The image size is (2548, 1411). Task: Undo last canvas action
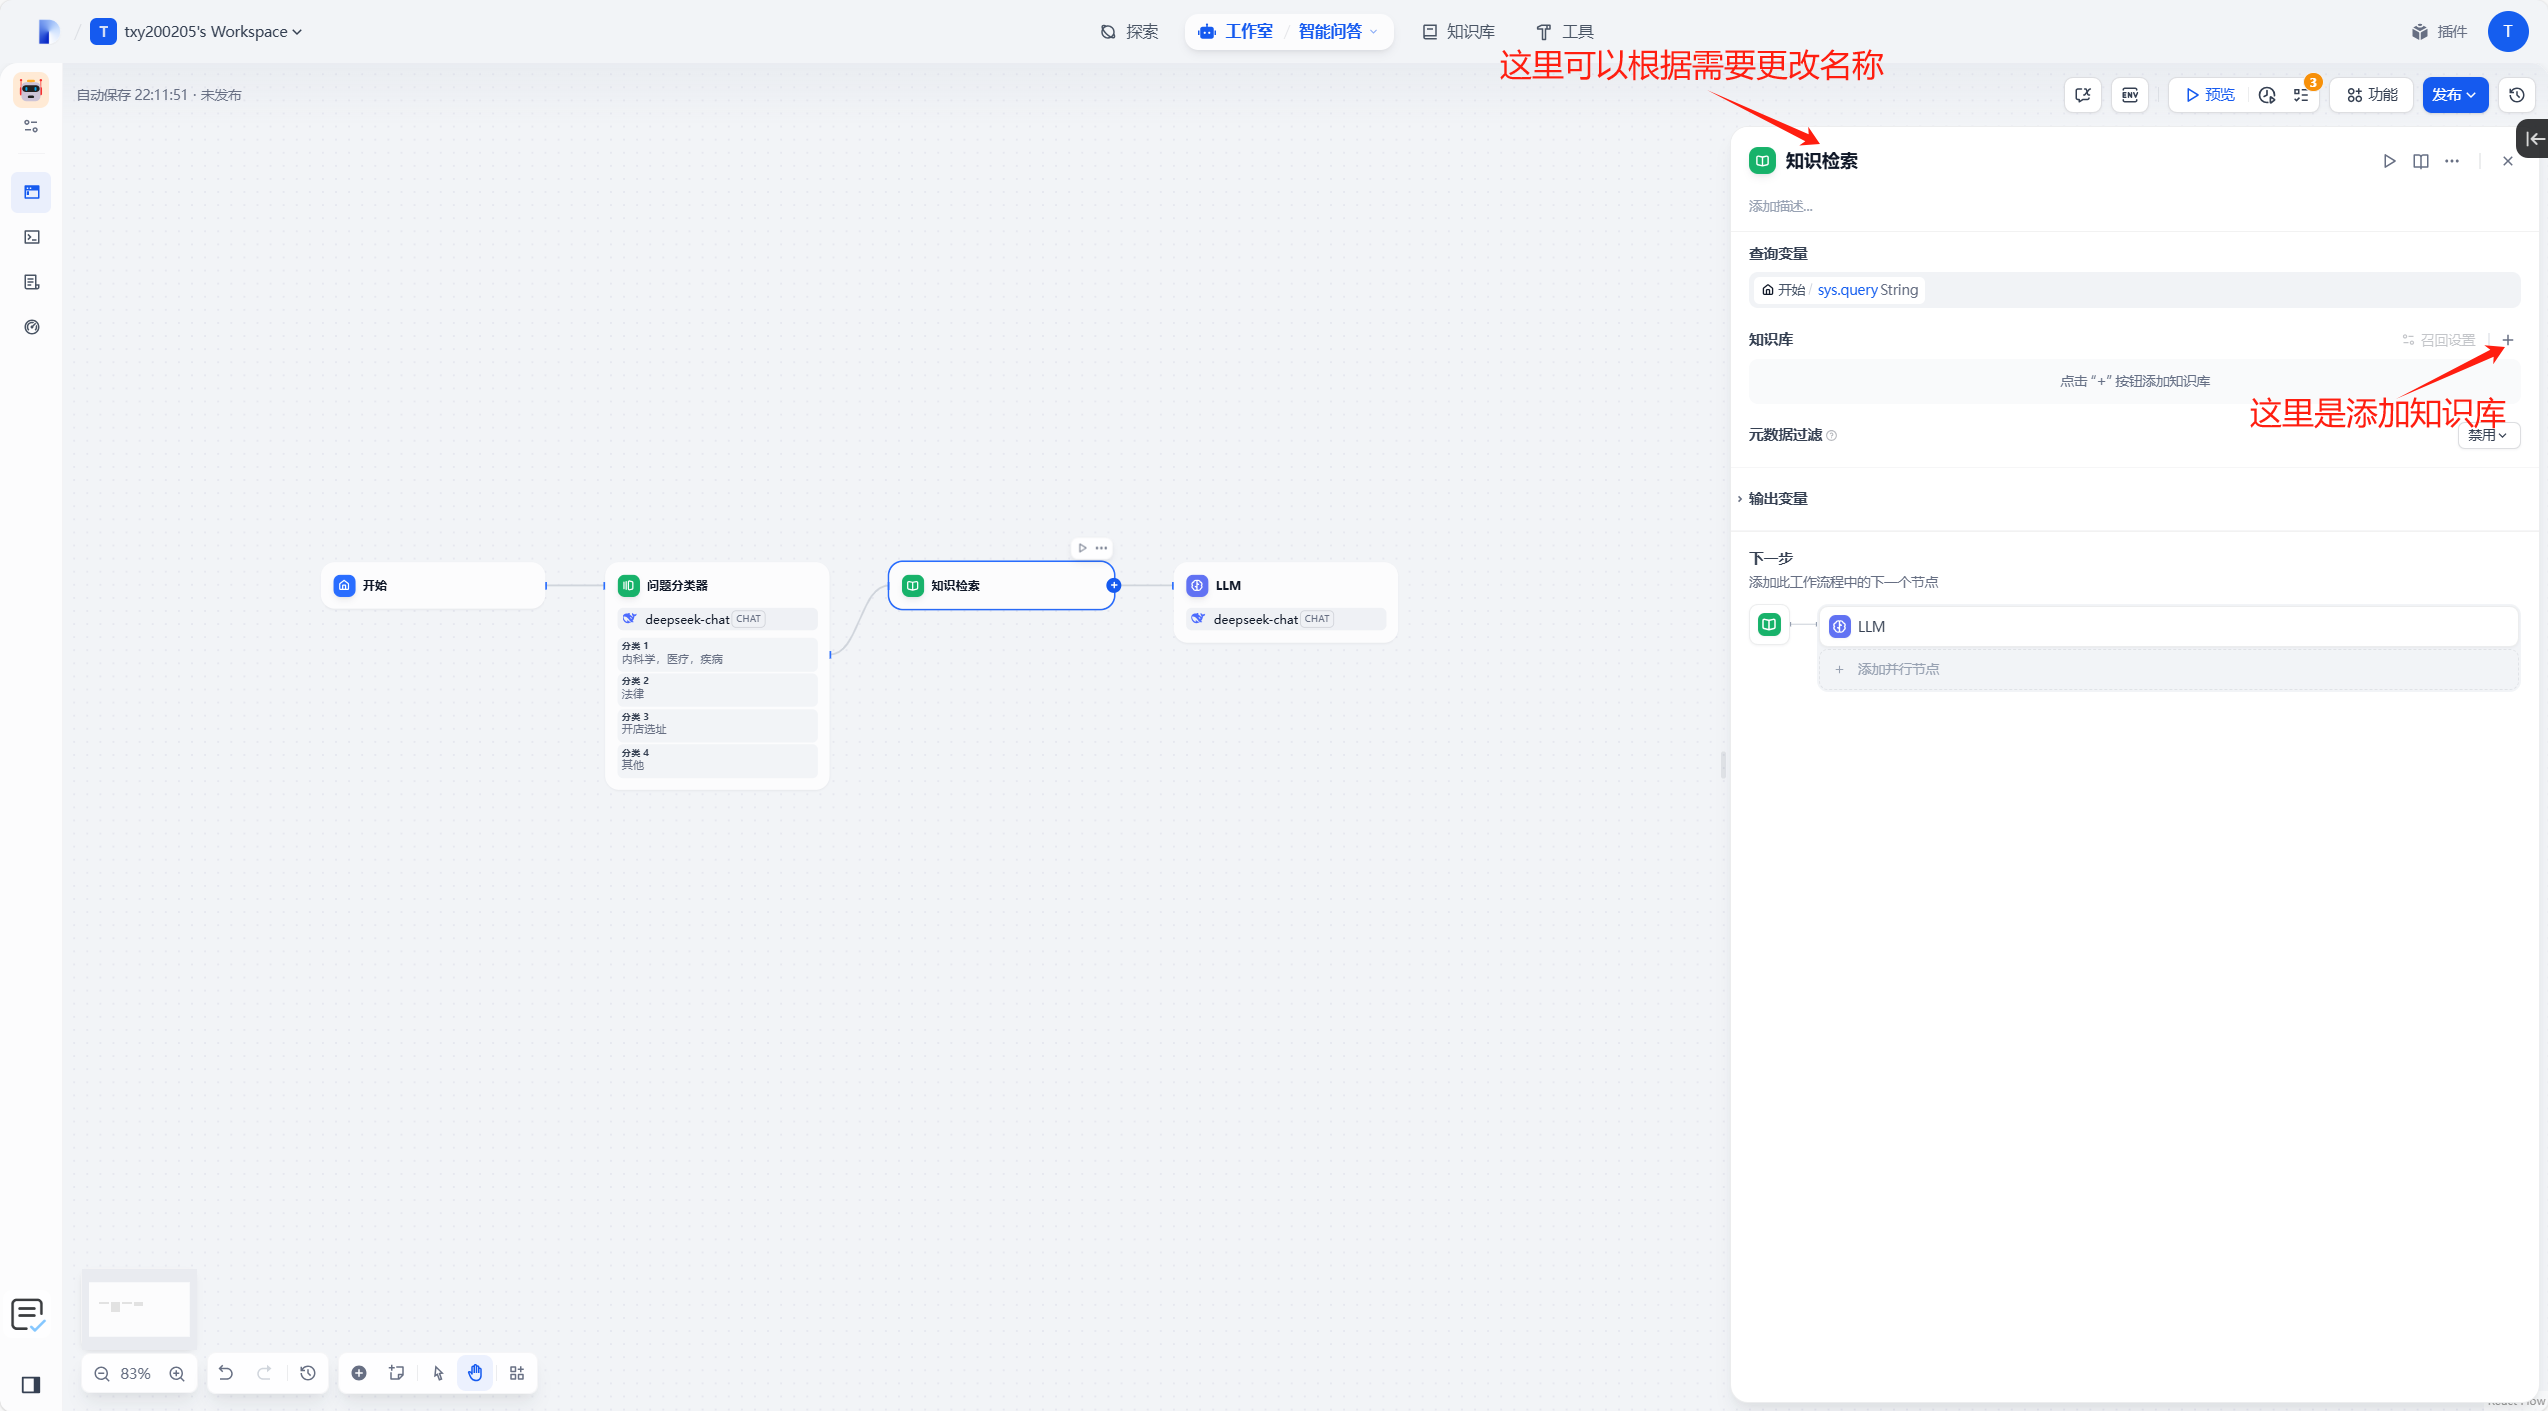tap(226, 1373)
